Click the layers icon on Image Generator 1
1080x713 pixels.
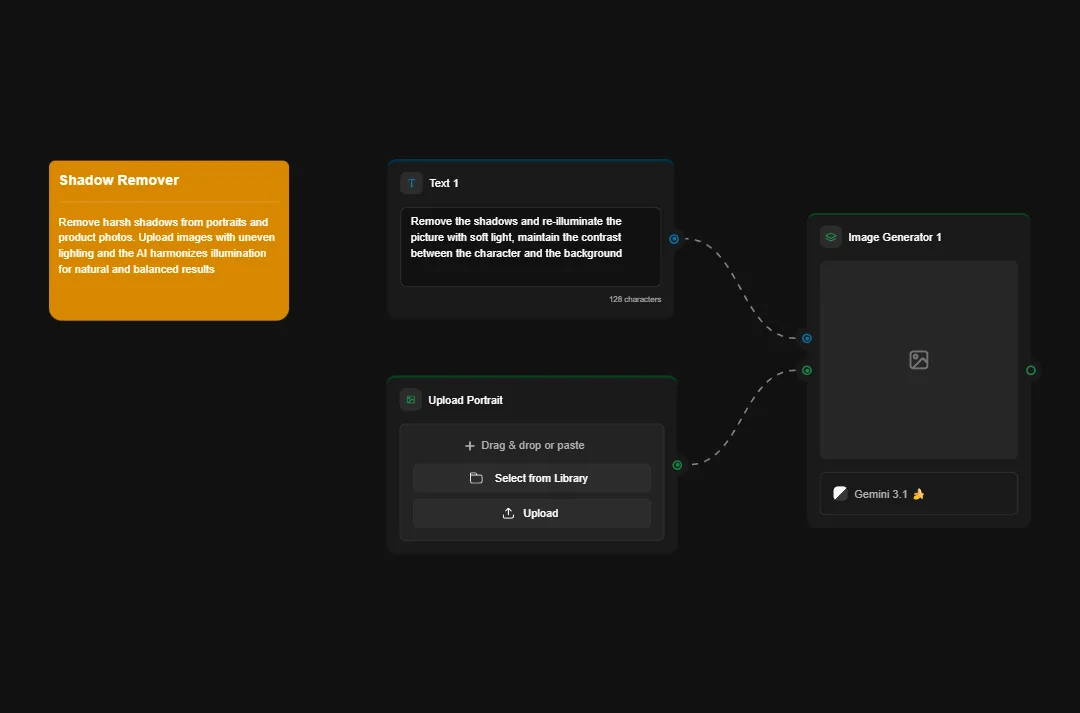point(830,237)
